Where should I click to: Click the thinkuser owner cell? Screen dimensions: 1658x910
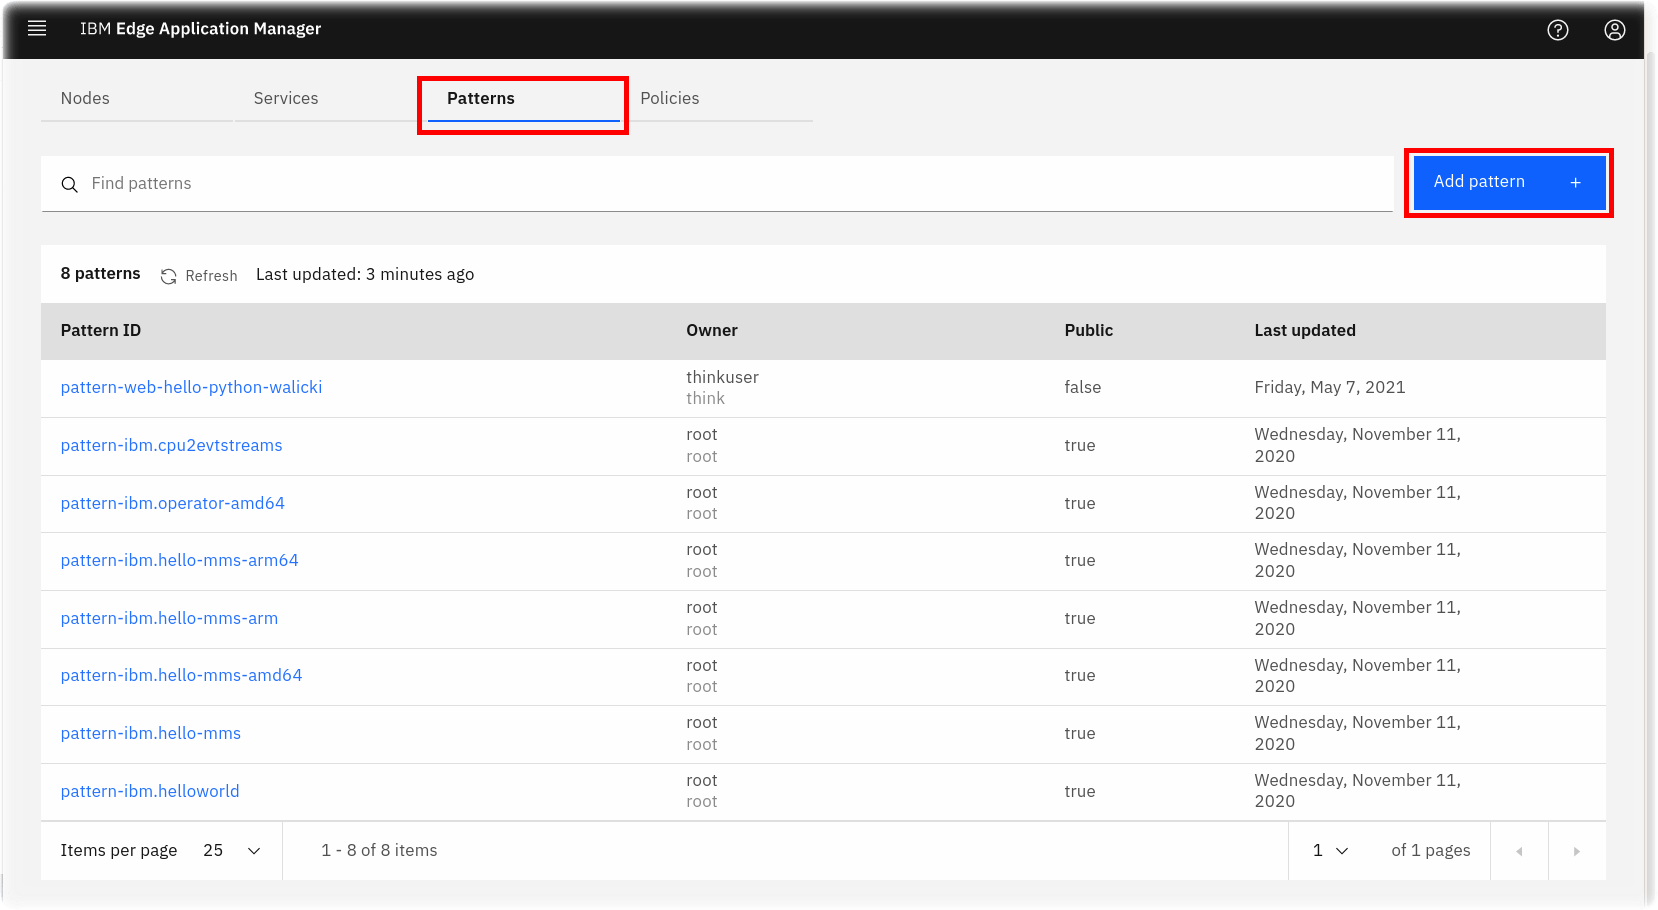722,377
